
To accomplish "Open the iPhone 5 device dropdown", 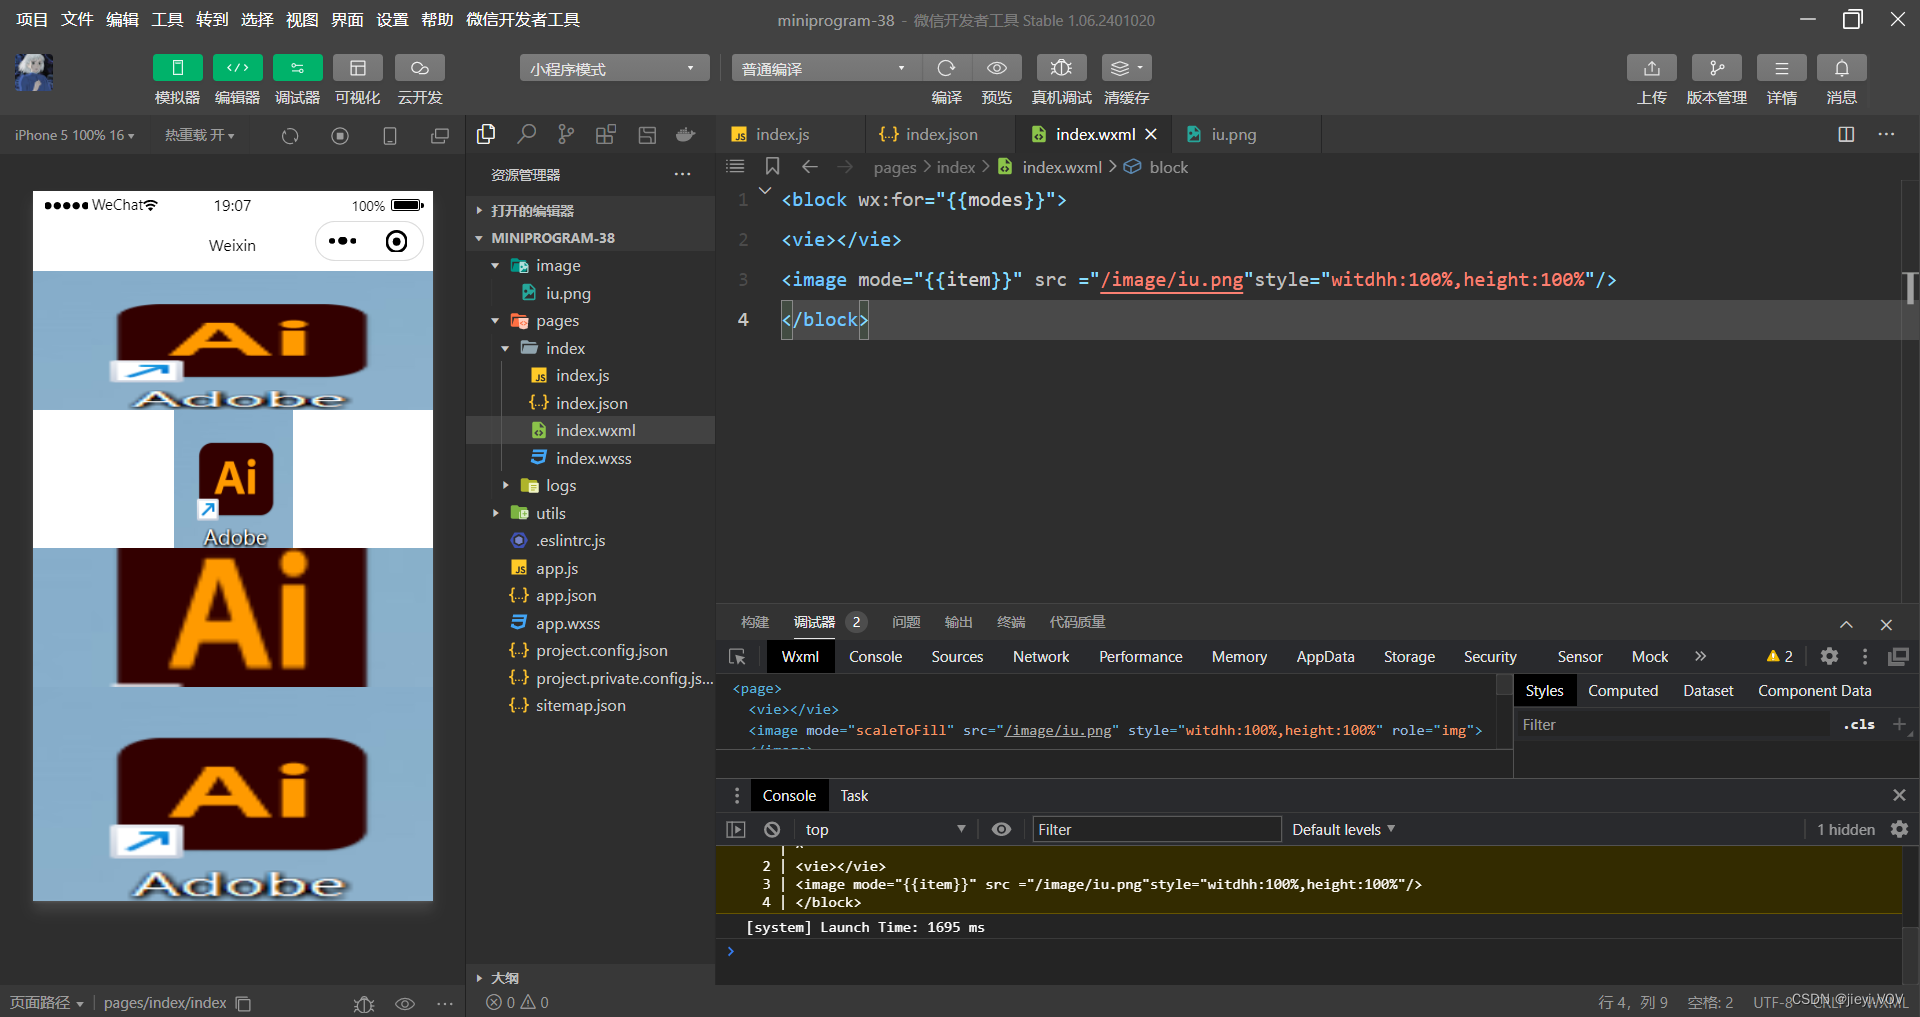I will pos(74,135).
